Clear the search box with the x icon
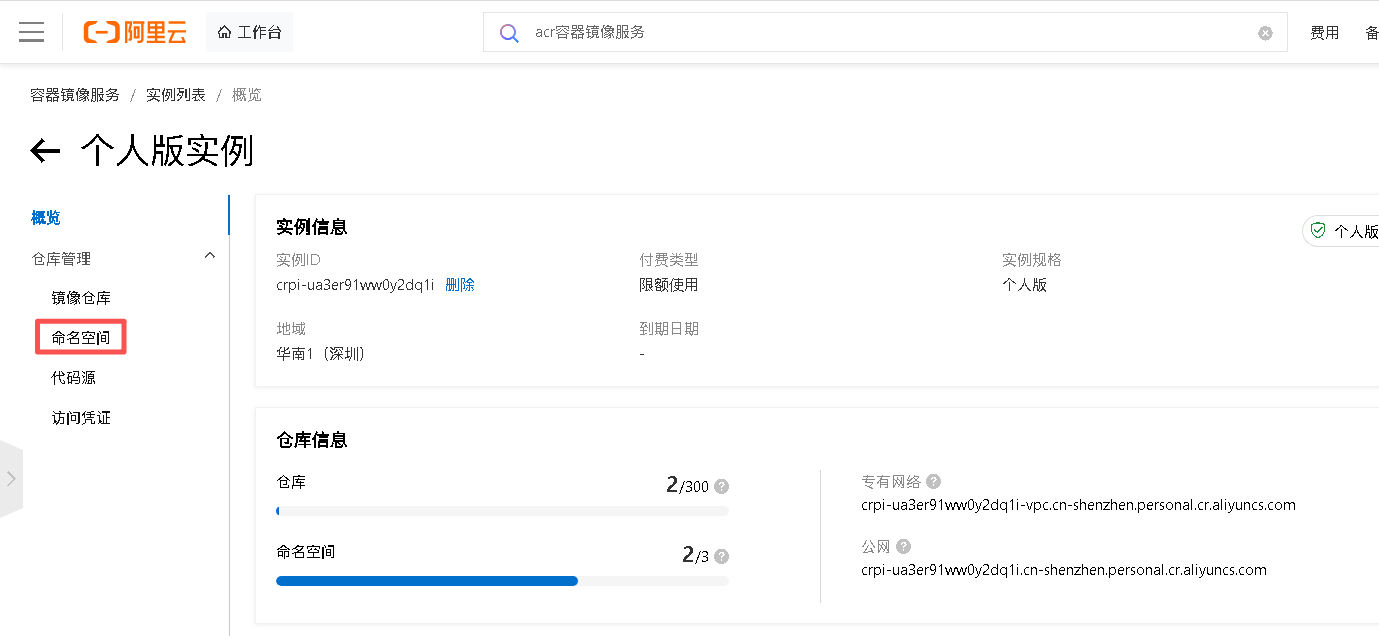The image size is (1379, 636). point(1263,32)
